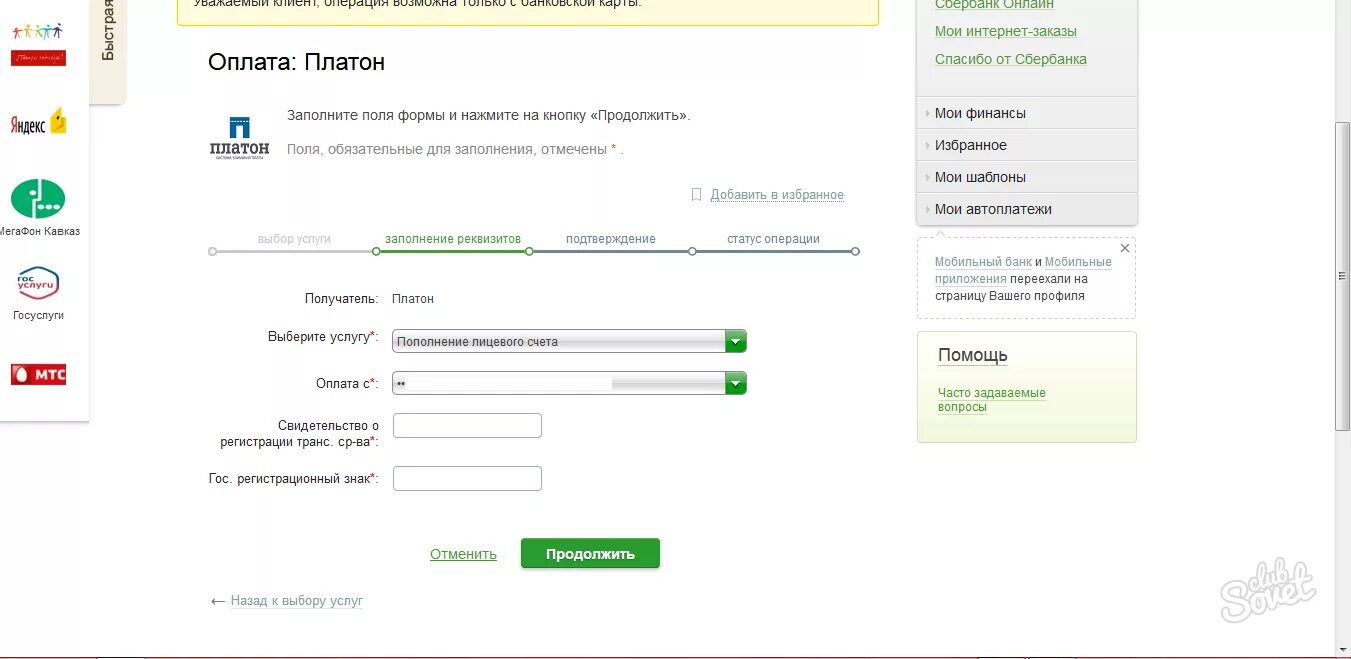
Task: Click the page vertical scrollbar thumb
Action: point(1343,276)
